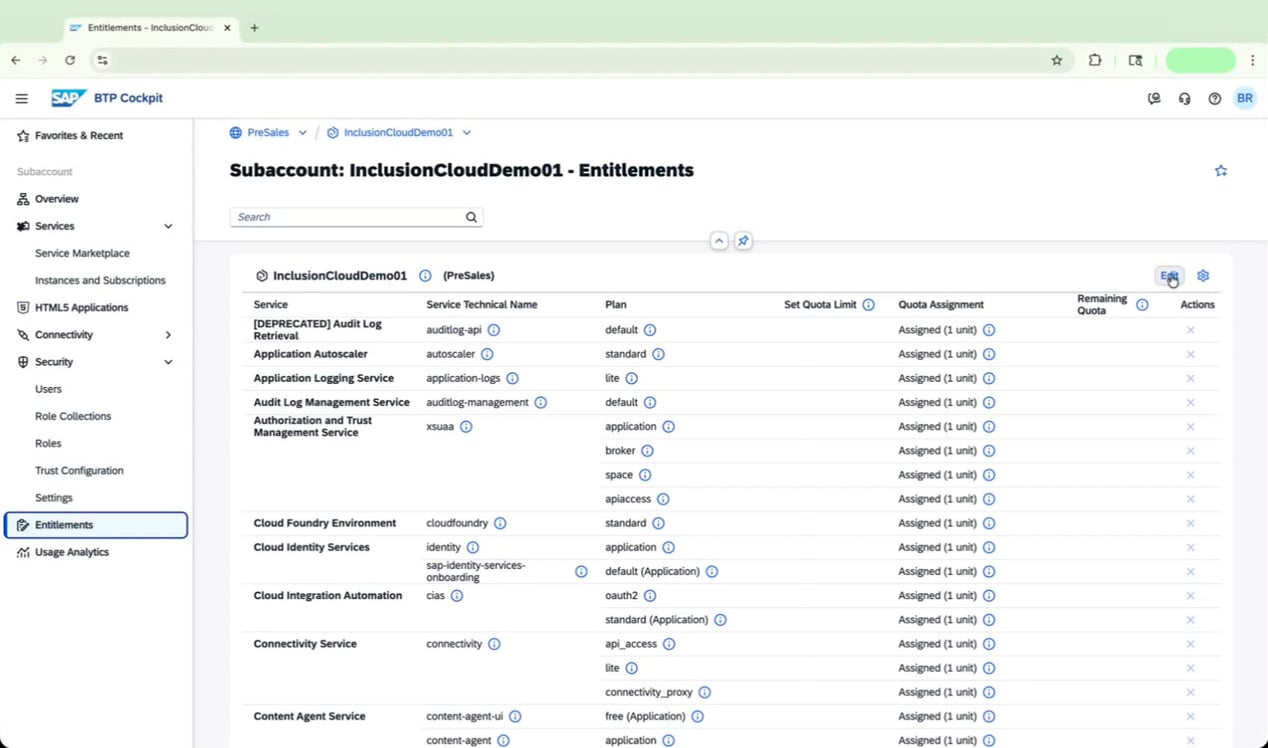
Task: Open the BR user profile avatar
Action: (1244, 98)
